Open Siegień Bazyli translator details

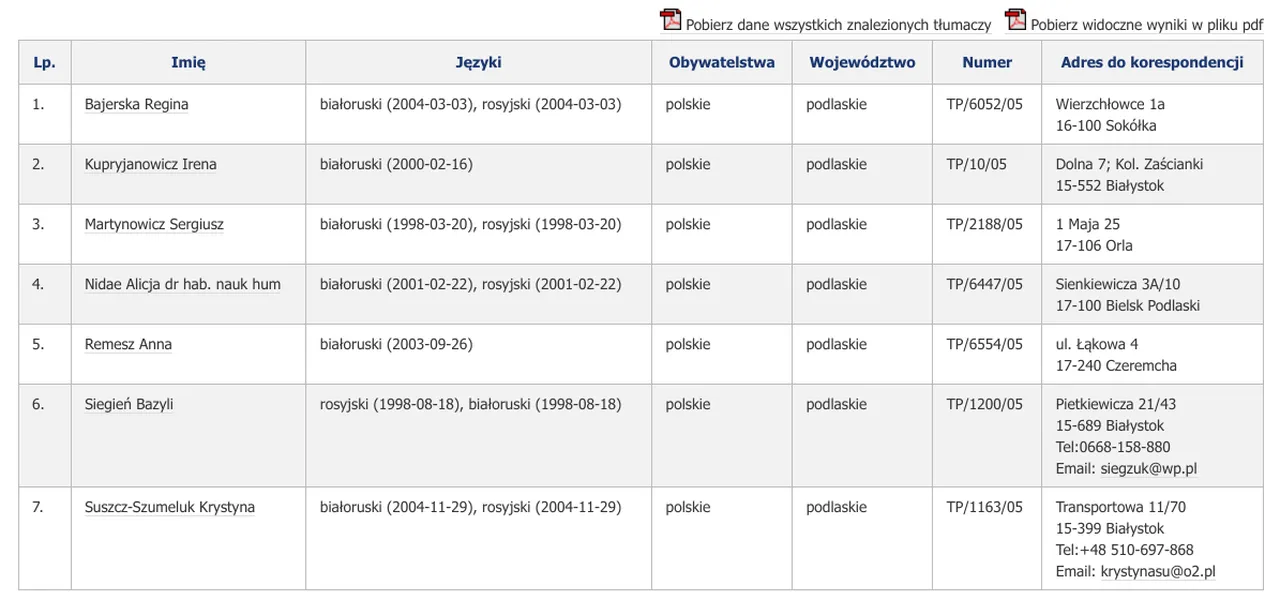[x=129, y=404]
